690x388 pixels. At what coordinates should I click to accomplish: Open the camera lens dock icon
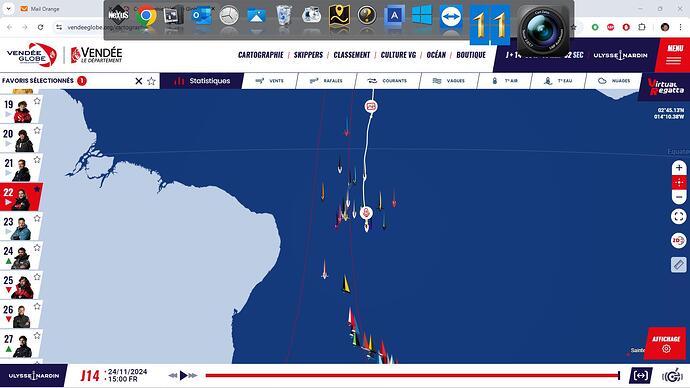point(543,30)
